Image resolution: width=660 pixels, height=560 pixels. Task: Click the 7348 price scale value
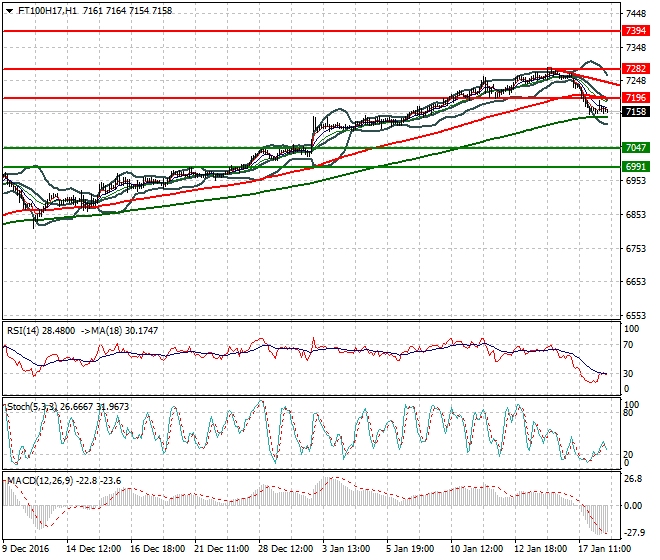(636, 48)
